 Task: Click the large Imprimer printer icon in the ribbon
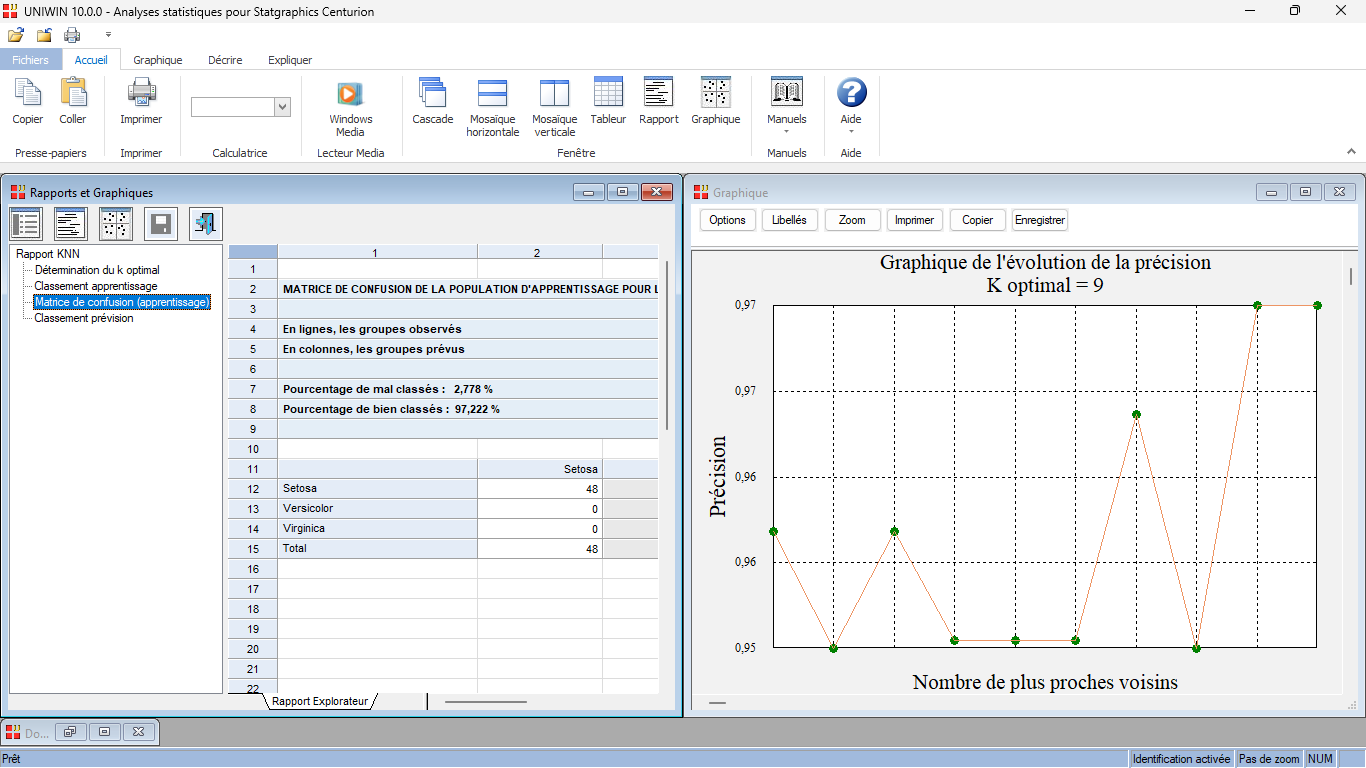[x=141, y=93]
